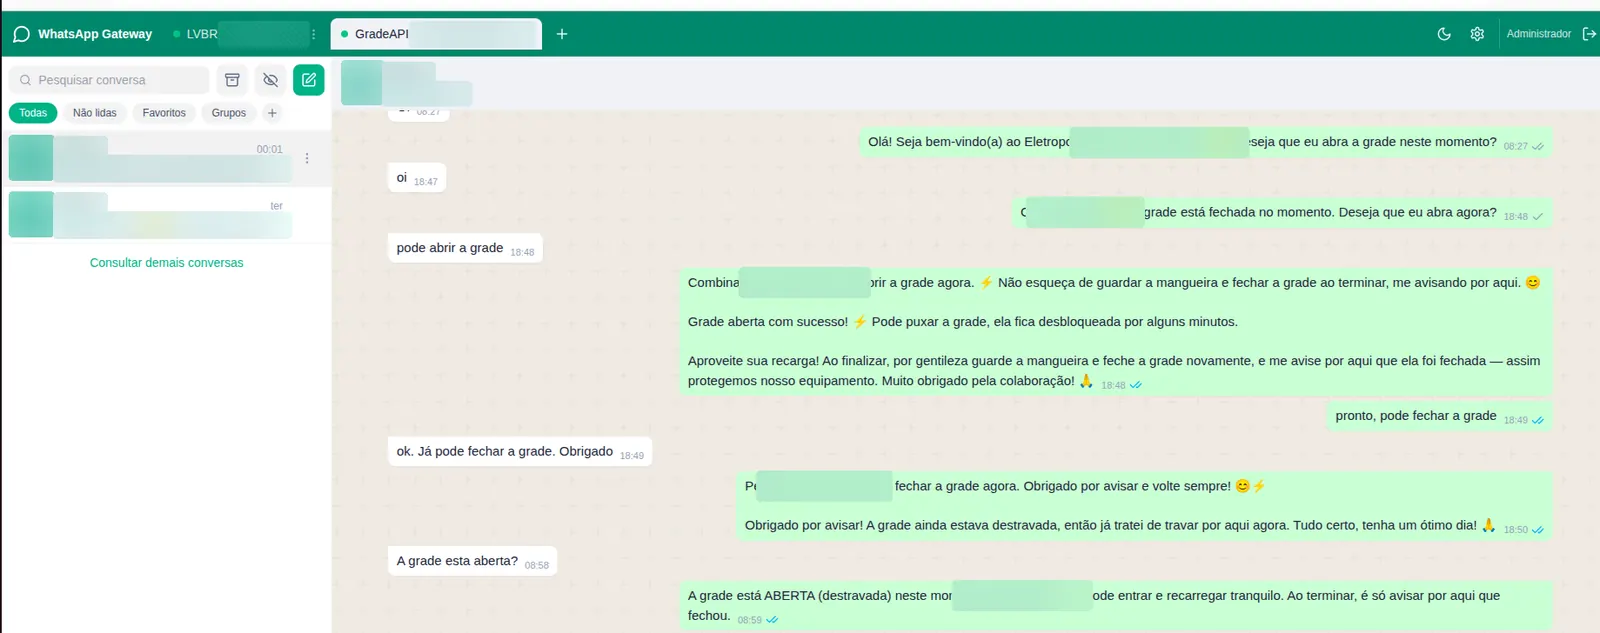
Task: Click read ticks beside 18:50 message
Action: pyautogui.click(x=1538, y=530)
